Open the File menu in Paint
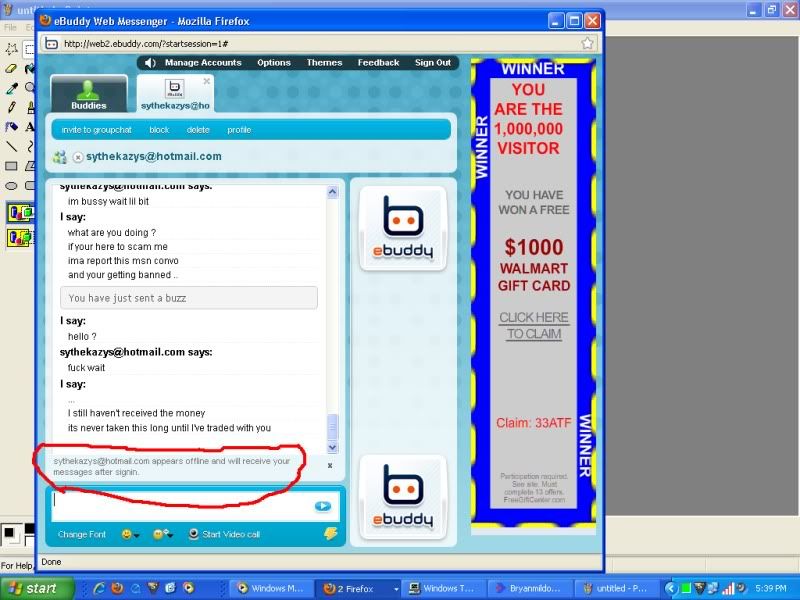This screenshot has height=600, width=800. [10, 27]
